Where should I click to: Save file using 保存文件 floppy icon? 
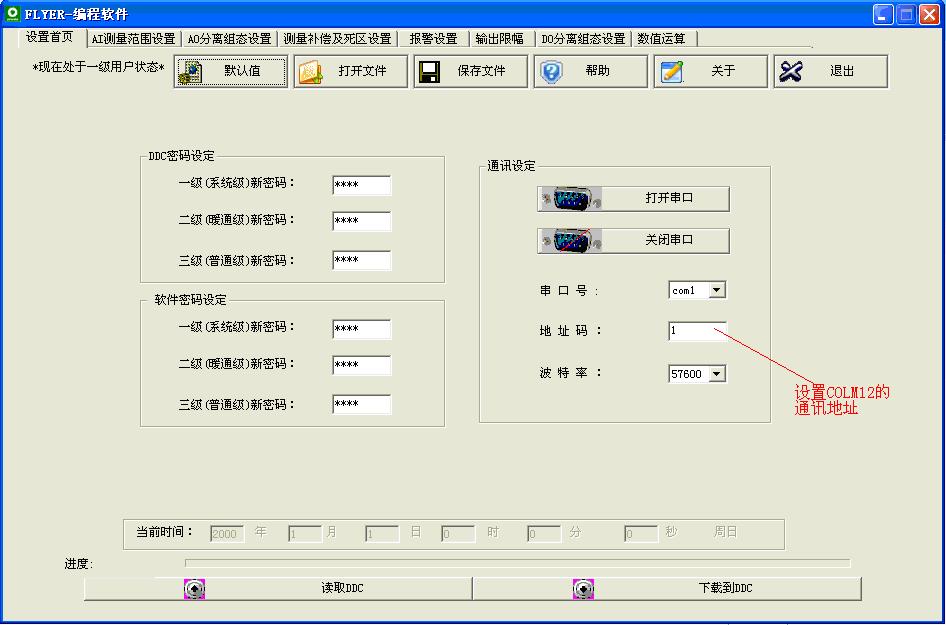click(431, 72)
